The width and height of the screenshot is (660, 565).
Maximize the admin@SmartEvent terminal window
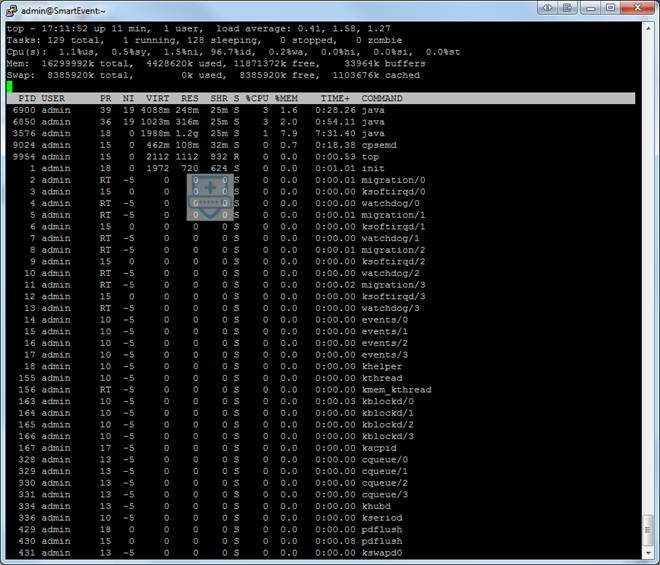point(610,8)
